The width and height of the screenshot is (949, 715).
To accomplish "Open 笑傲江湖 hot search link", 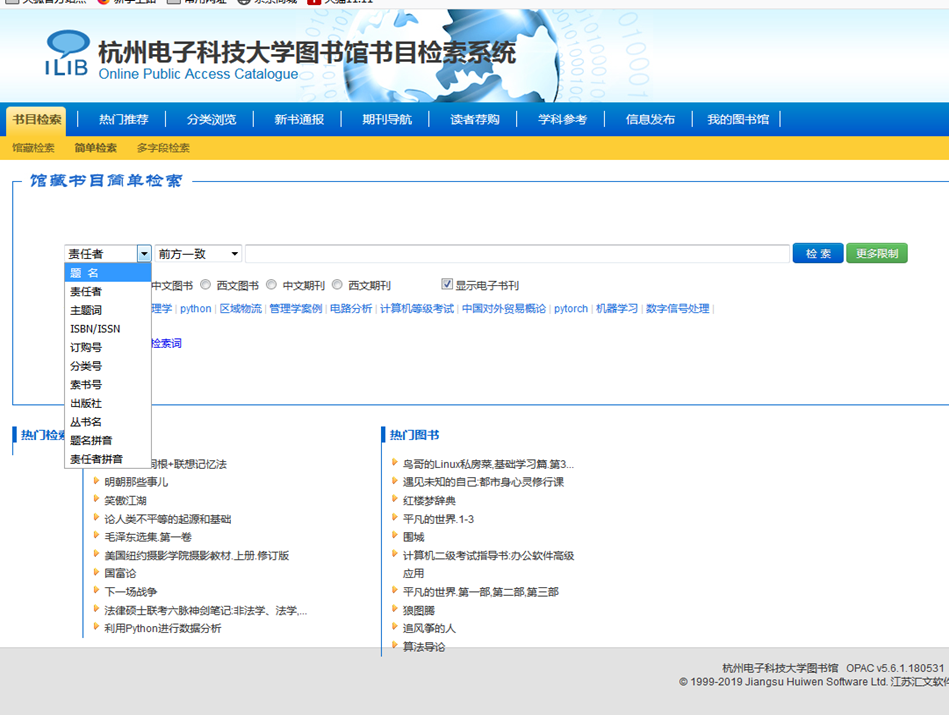I will [x=125, y=501].
